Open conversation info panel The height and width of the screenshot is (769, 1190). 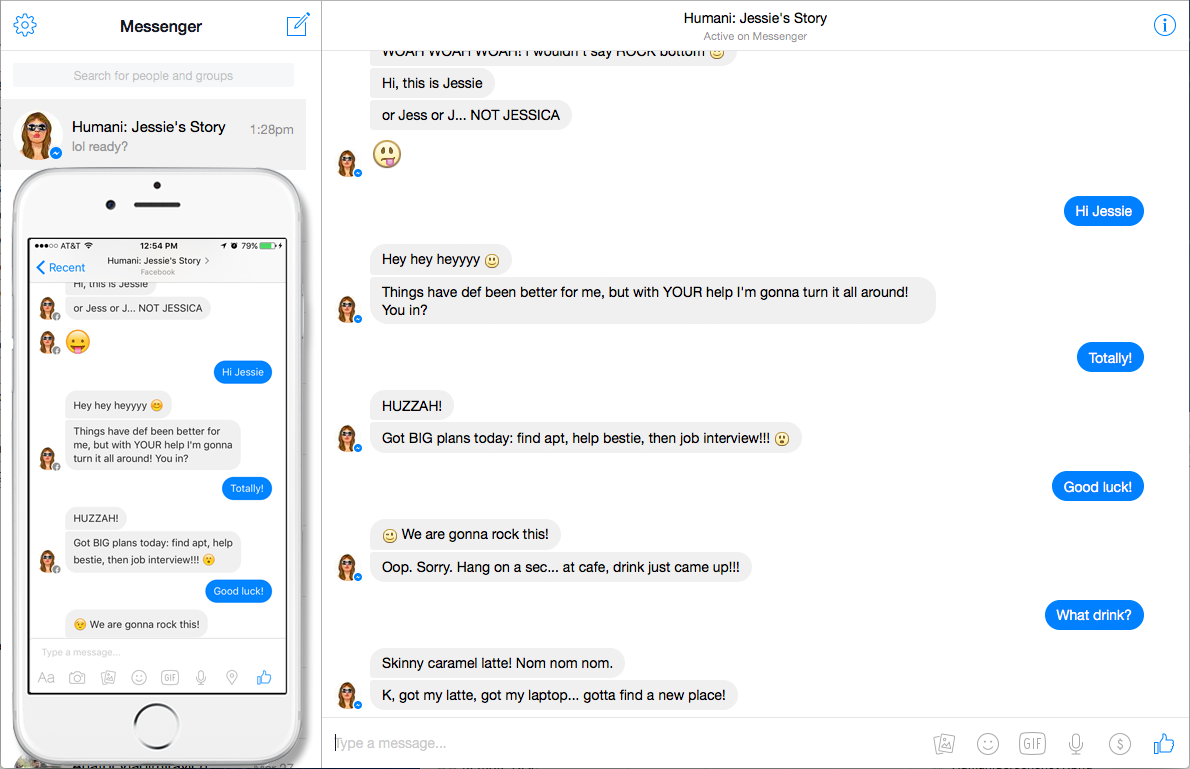coord(1164,25)
